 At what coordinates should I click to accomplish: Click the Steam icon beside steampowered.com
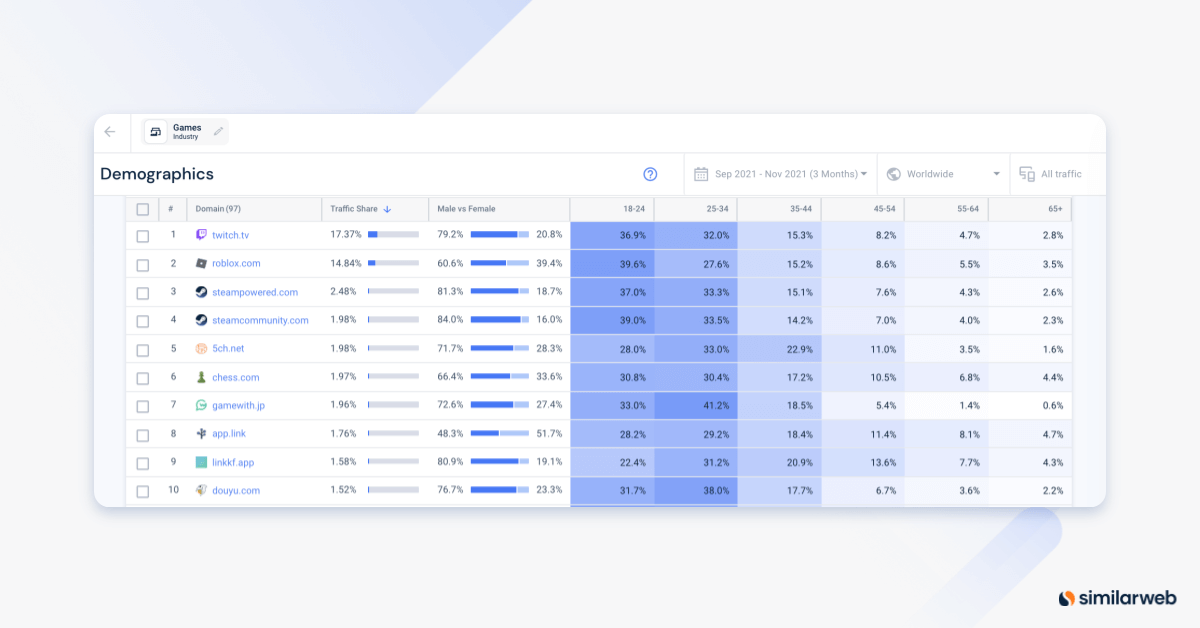coord(200,291)
